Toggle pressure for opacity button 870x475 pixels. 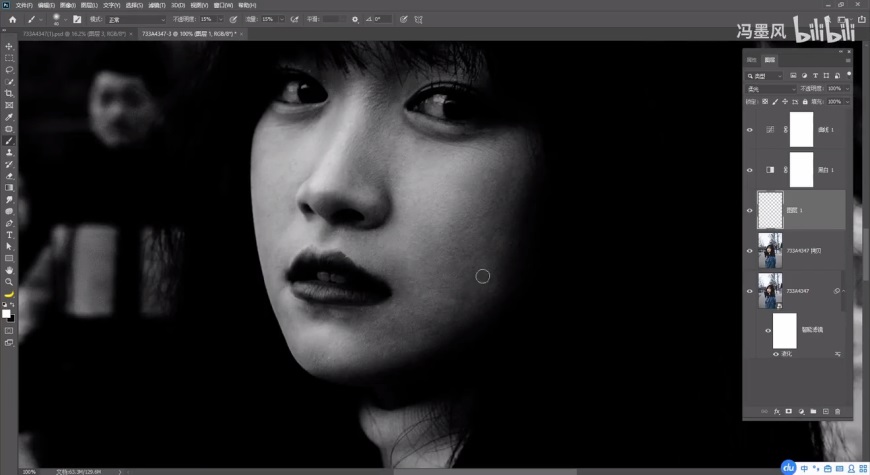233,19
